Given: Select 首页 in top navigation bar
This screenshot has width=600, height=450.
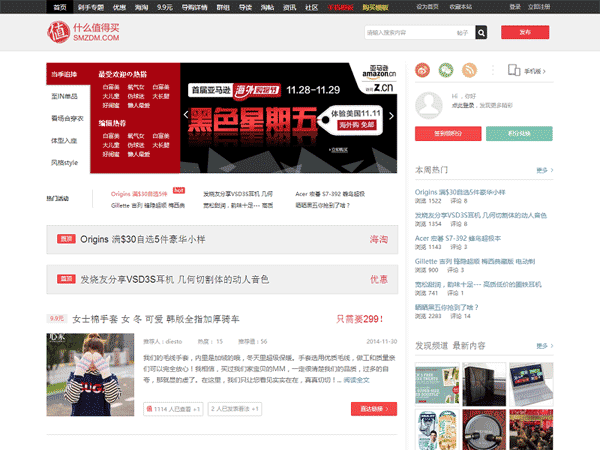Looking at the screenshot, I should click(61, 6).
